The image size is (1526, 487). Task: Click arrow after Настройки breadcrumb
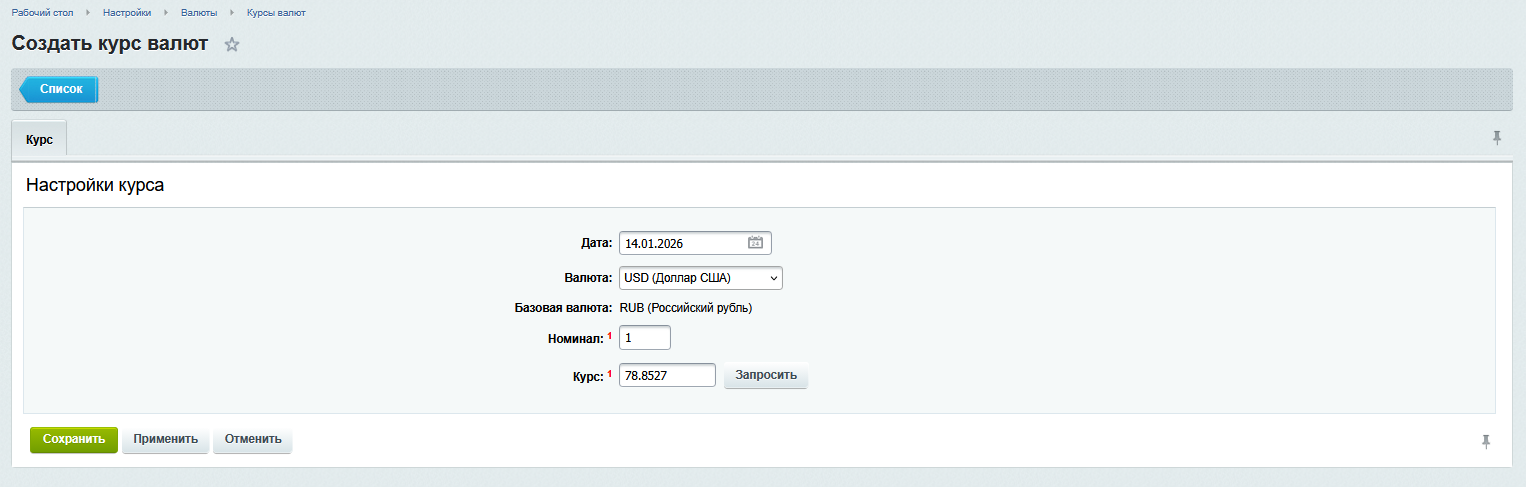(x=166, y=13)
